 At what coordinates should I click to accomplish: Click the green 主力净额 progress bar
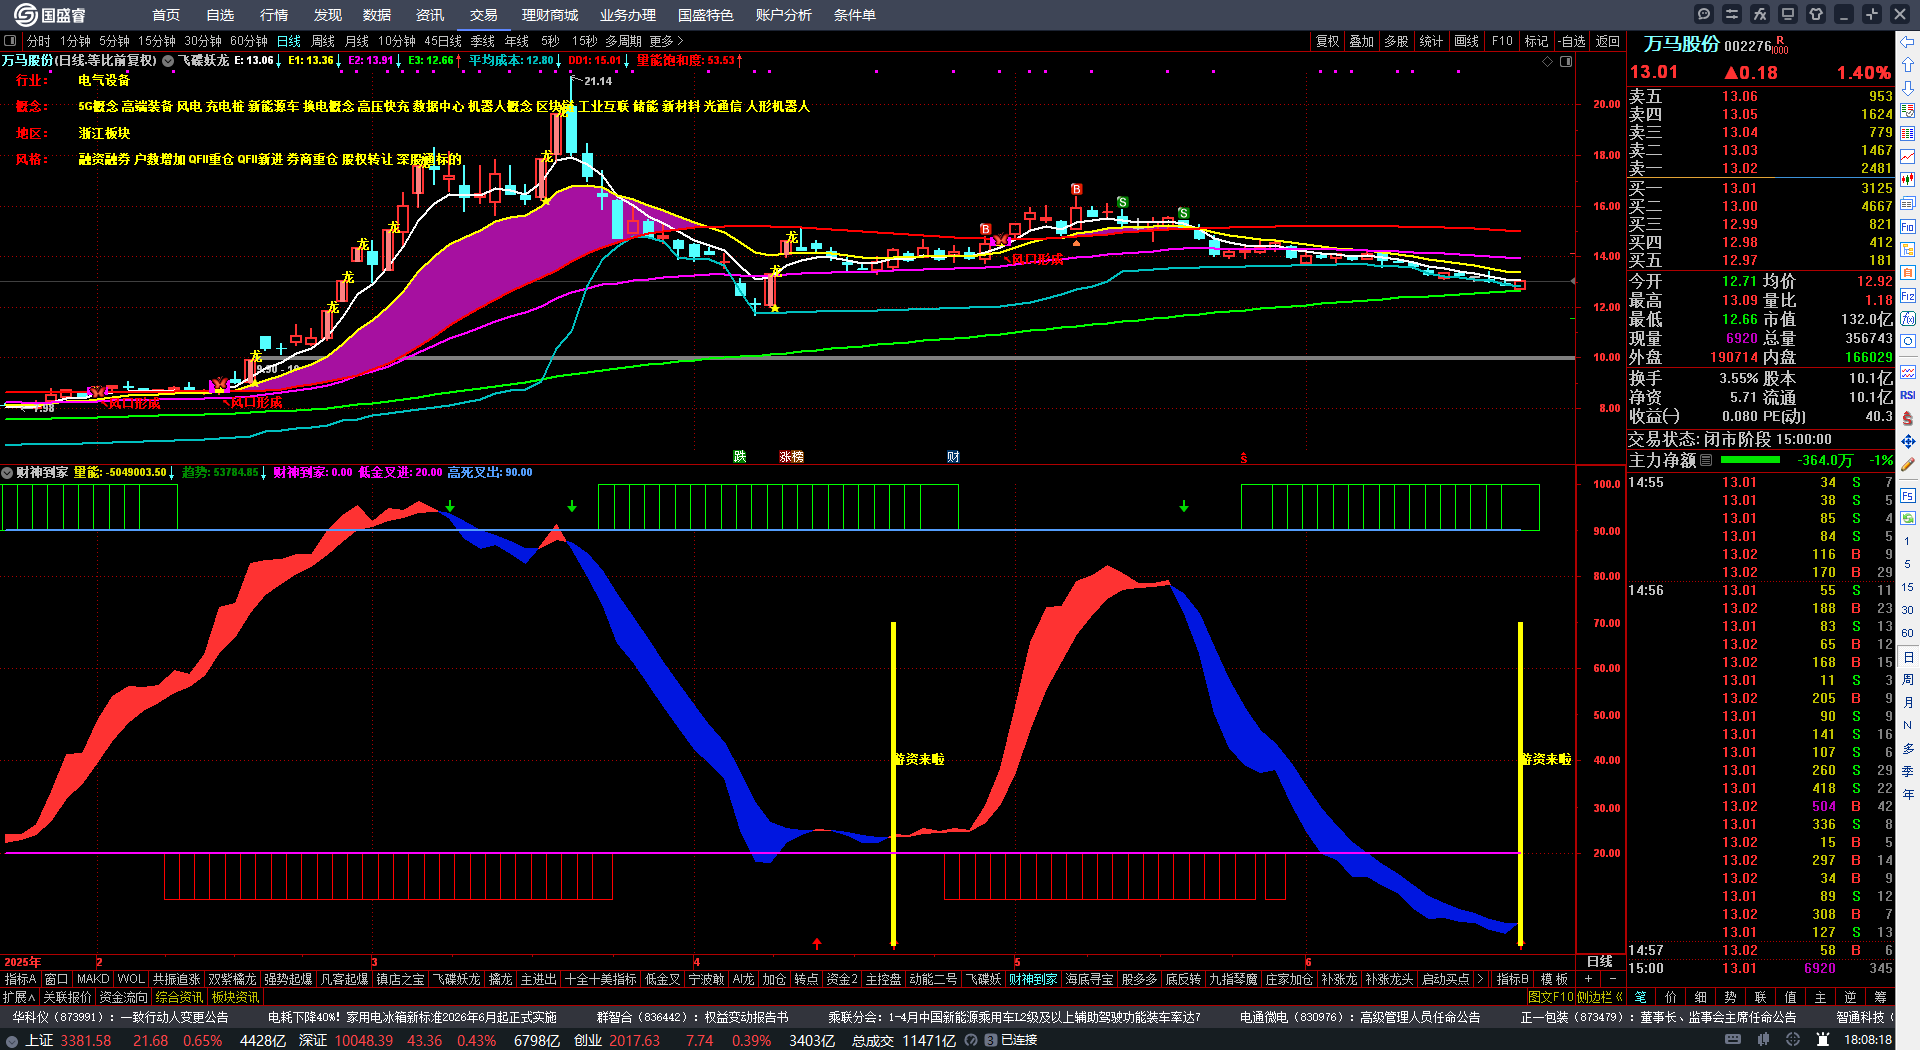point(1750,460)
